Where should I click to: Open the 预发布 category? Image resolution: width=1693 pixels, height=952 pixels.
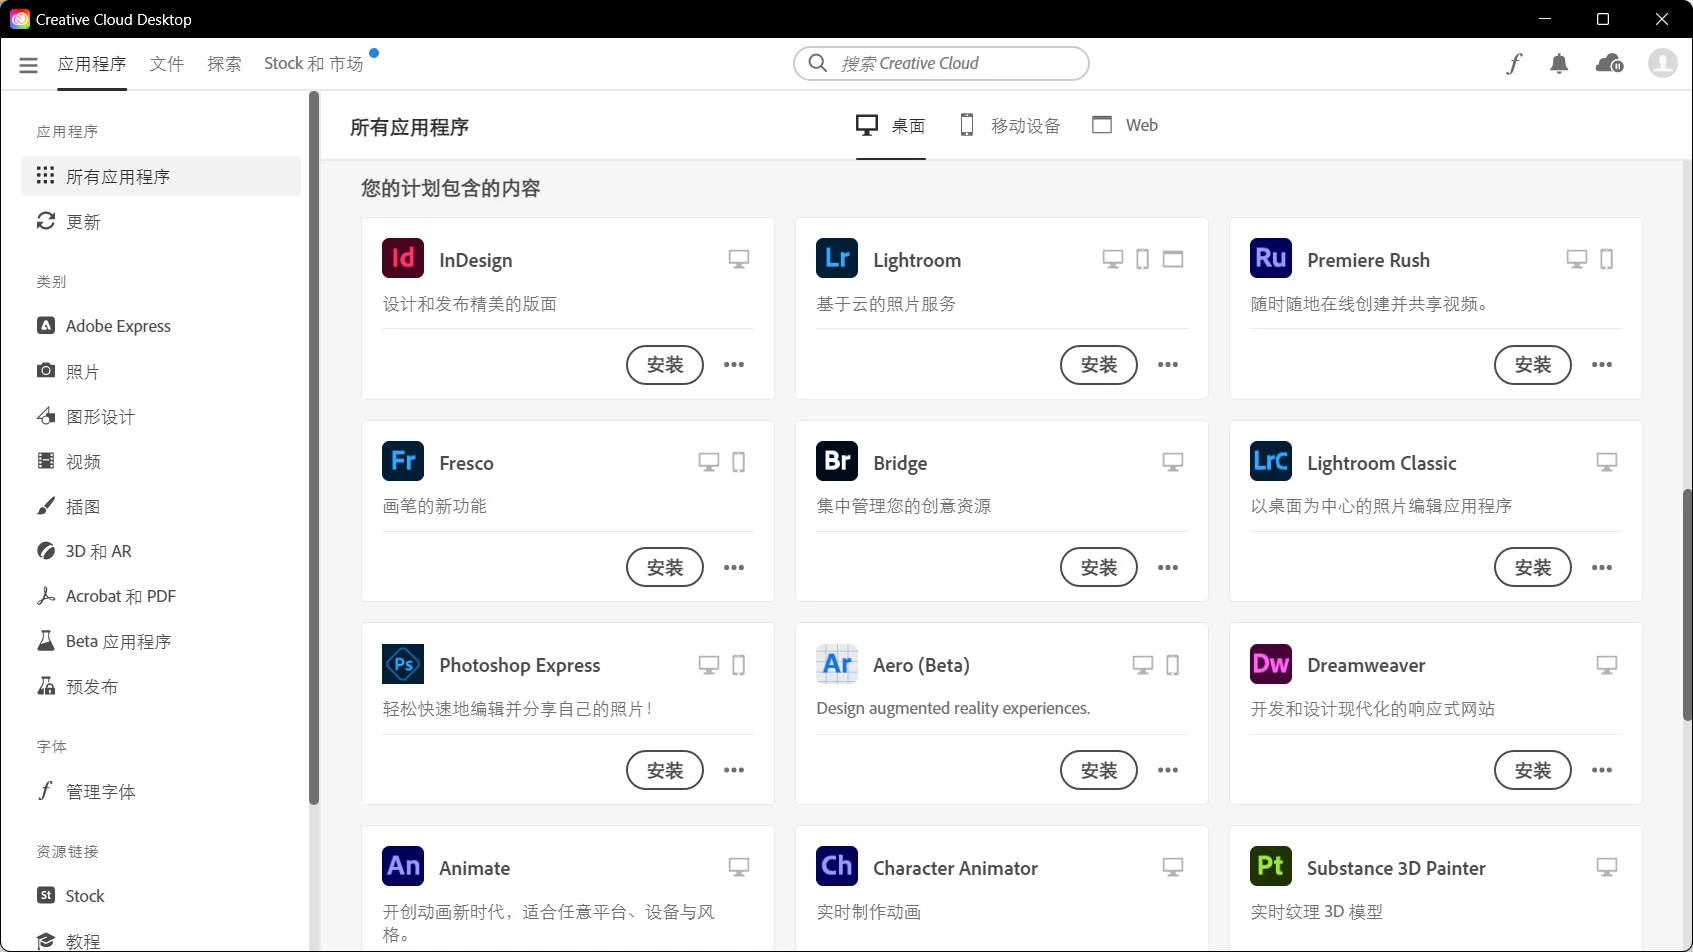coord(160,686)
